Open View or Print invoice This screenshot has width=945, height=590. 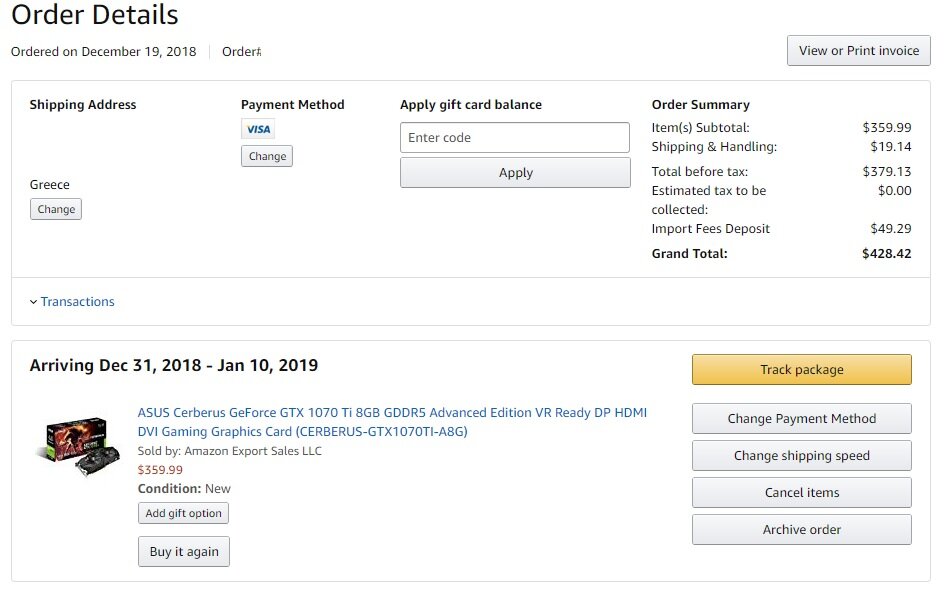[858, 51]
